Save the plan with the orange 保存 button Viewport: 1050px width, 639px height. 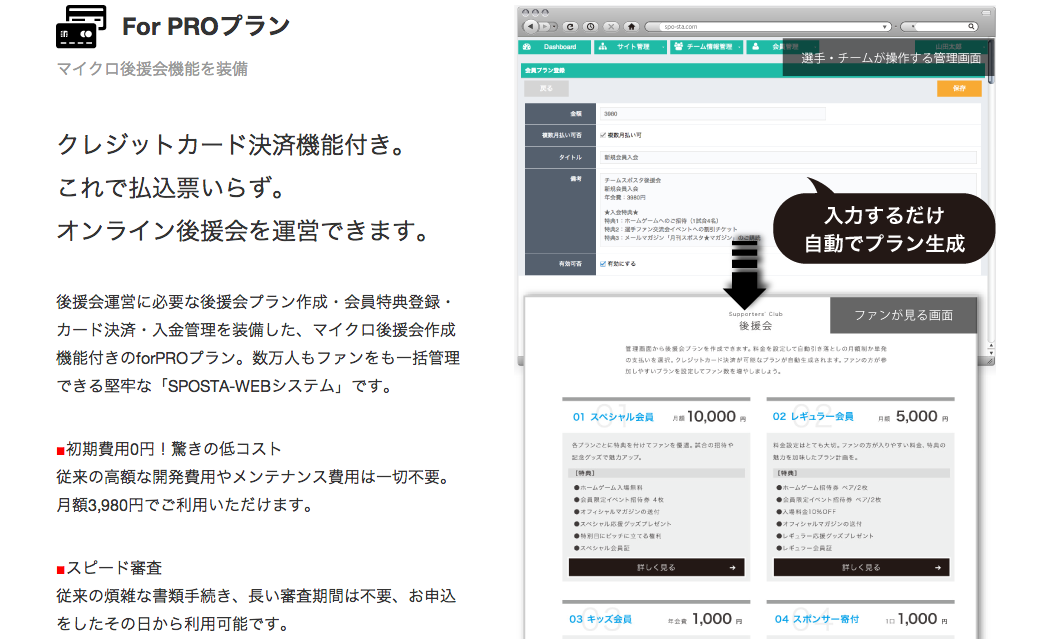[959, 88]
